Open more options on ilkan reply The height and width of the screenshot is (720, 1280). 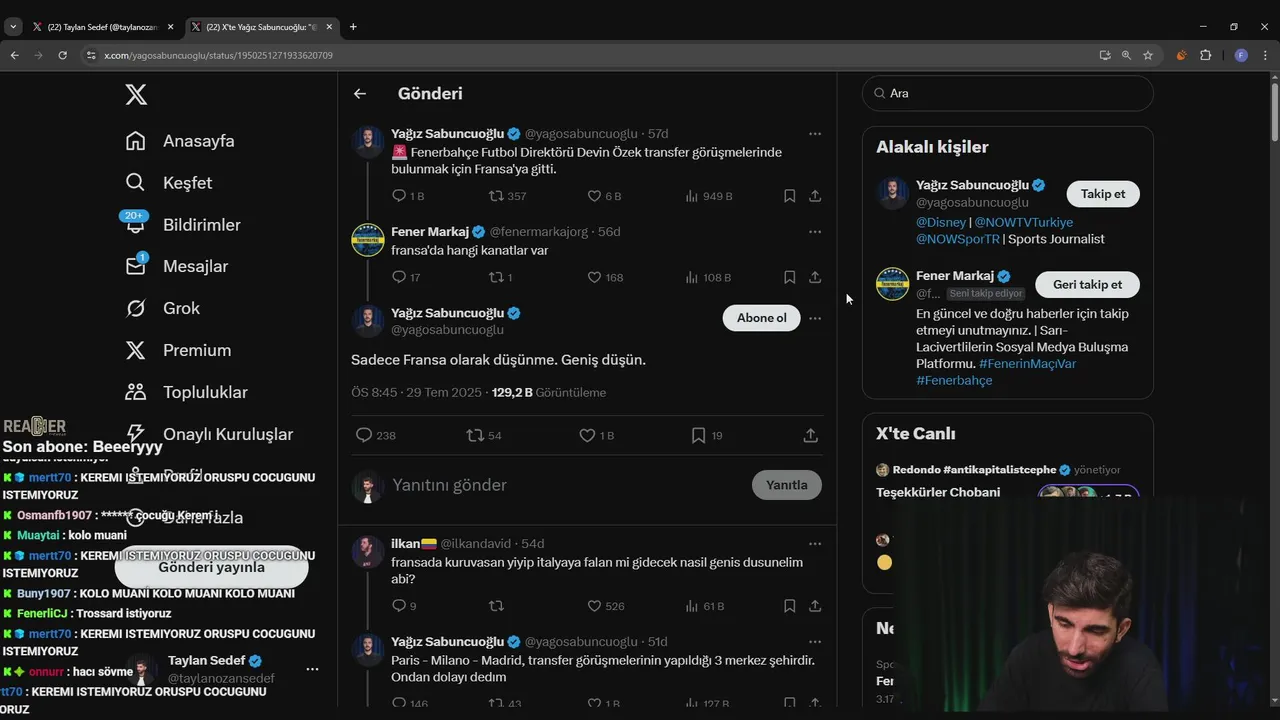(815, 544)
